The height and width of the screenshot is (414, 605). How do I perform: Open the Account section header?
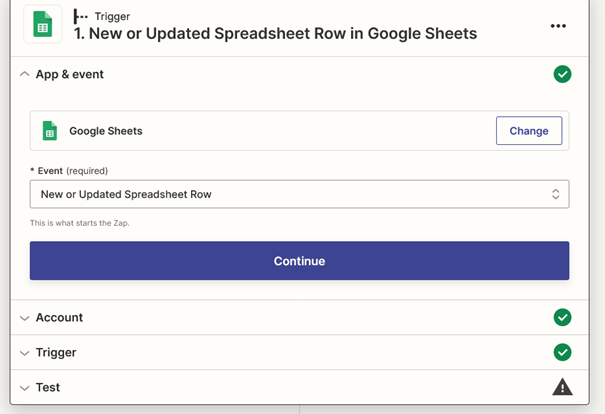299,317
